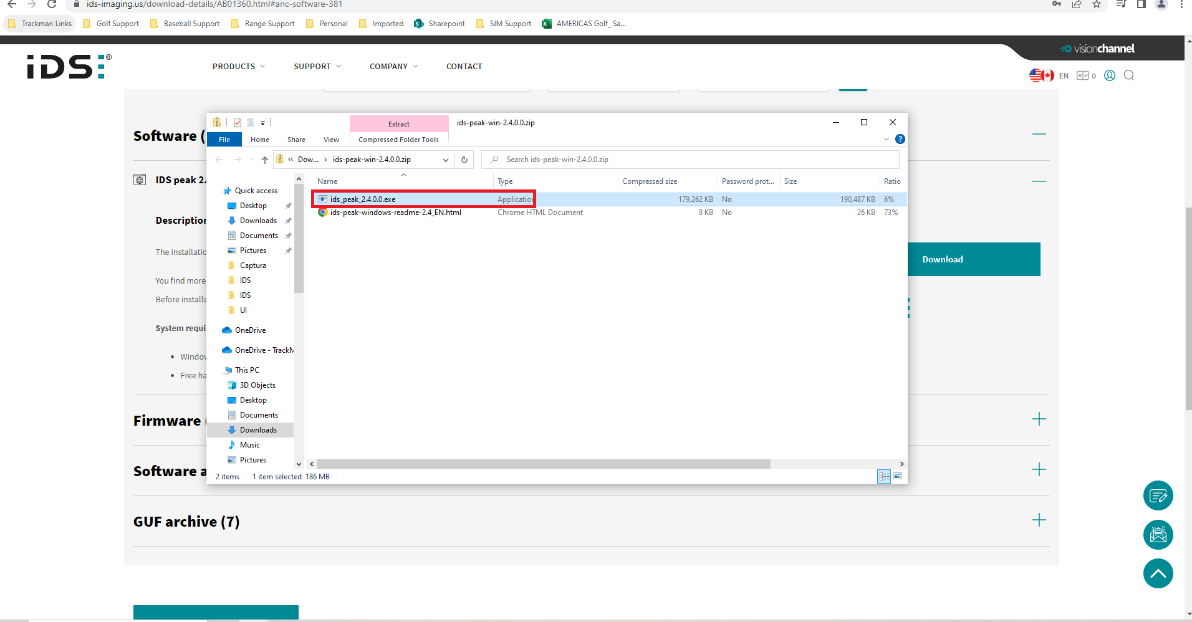Open the IDS website search magnifier icon
The image size is (1192, 622).
coord(1129,75)
